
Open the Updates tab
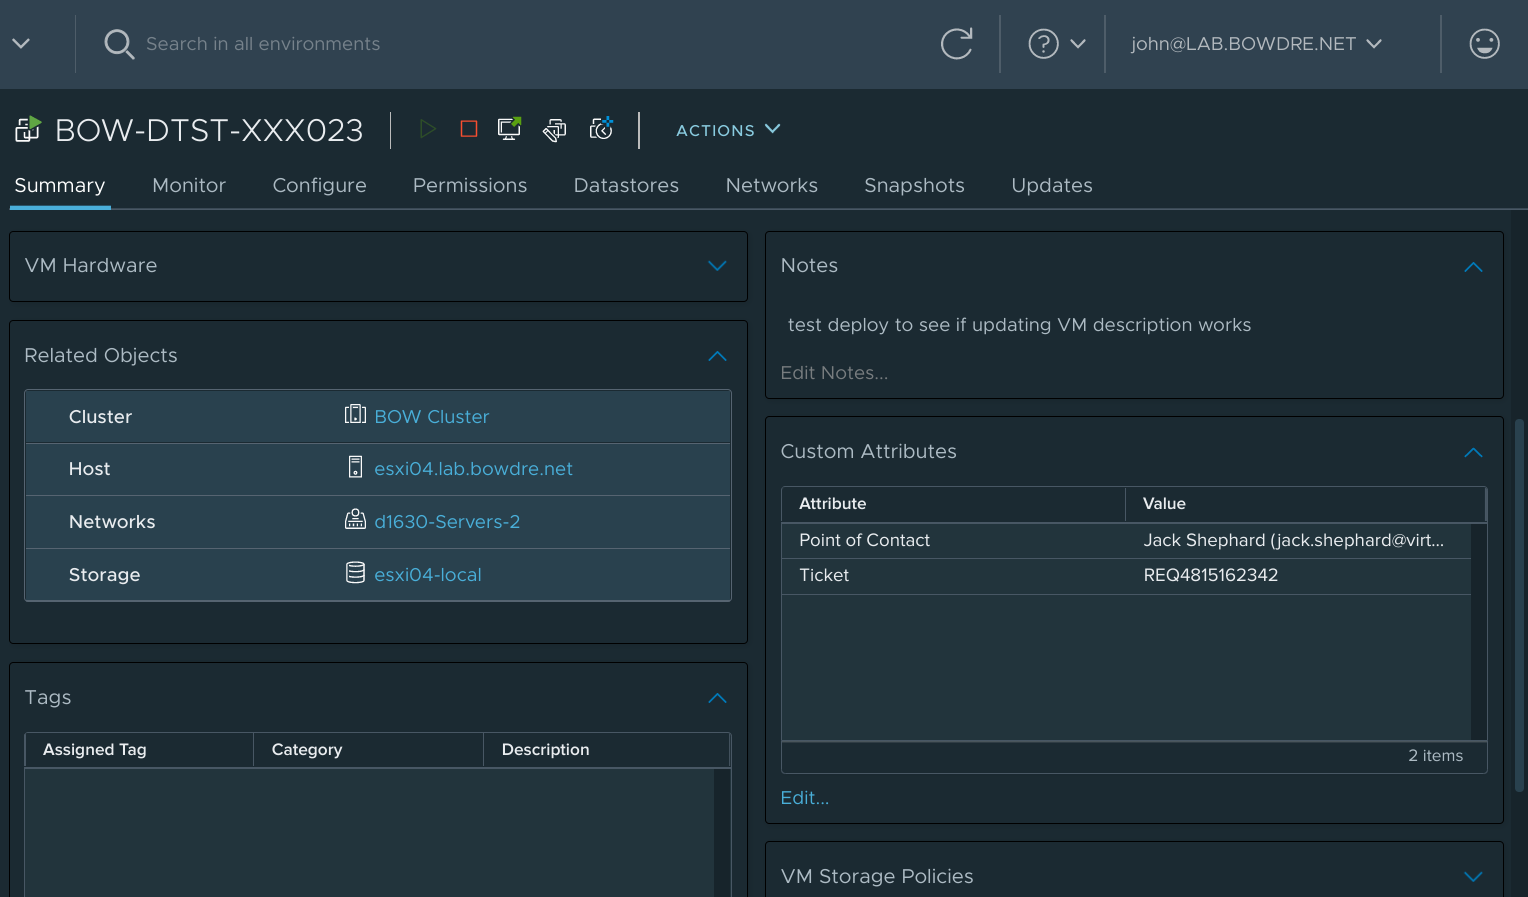tap(1052, 186)
